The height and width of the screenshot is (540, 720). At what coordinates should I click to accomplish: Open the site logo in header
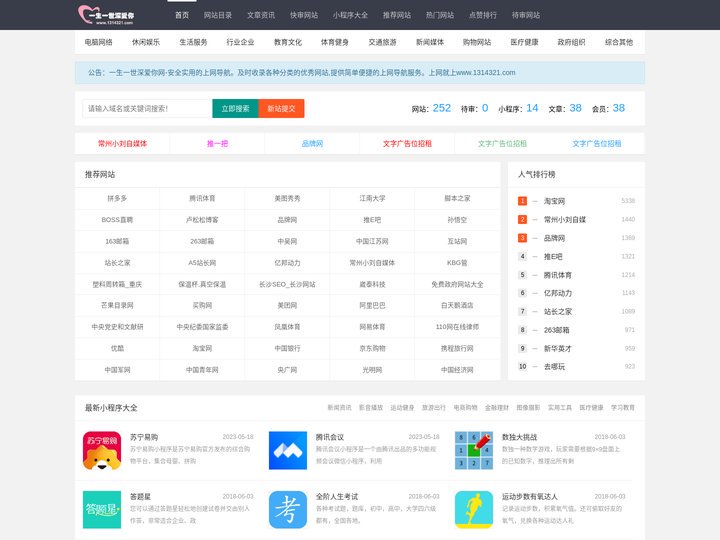pyautogui.click(x=106, y=15)
